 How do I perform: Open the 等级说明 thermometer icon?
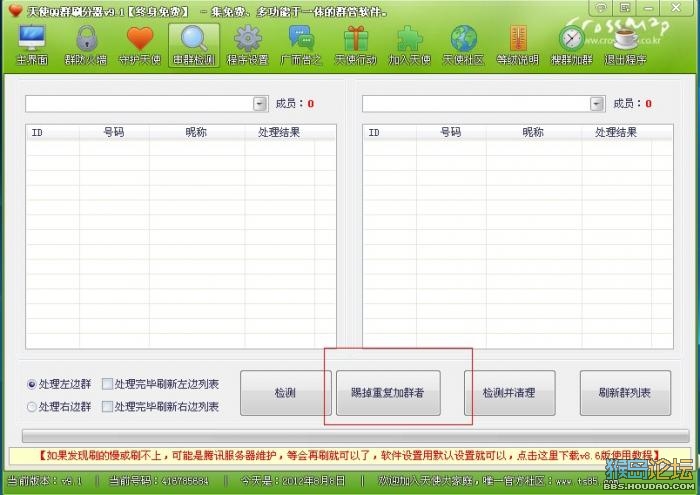(x=517, y=45)
